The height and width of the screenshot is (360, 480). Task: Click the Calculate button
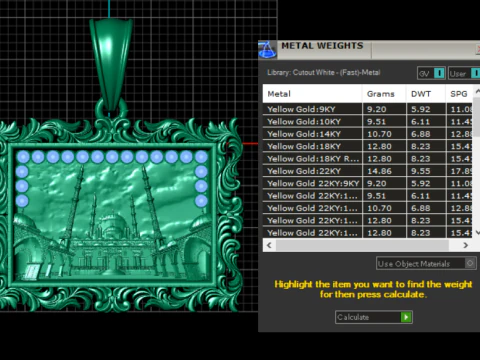(x=374, y=317)
